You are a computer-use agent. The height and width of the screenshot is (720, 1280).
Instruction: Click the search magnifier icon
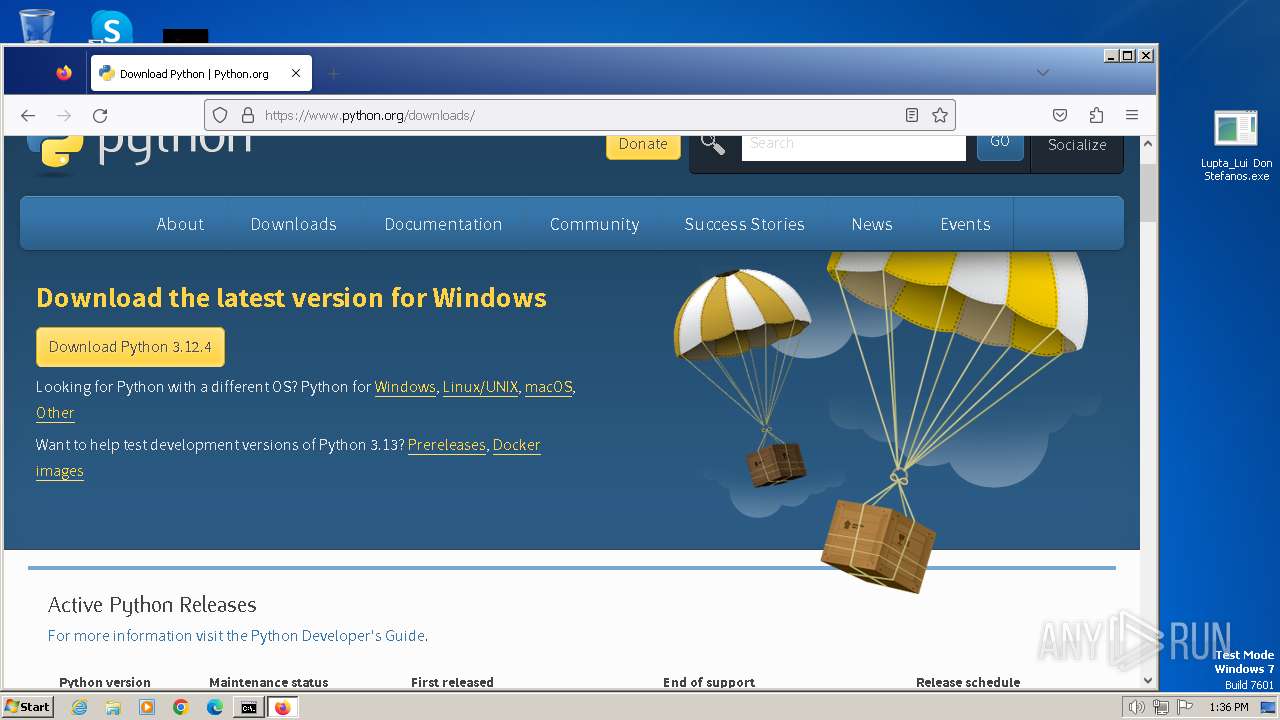pyautogui.click(x=713, y=144)
